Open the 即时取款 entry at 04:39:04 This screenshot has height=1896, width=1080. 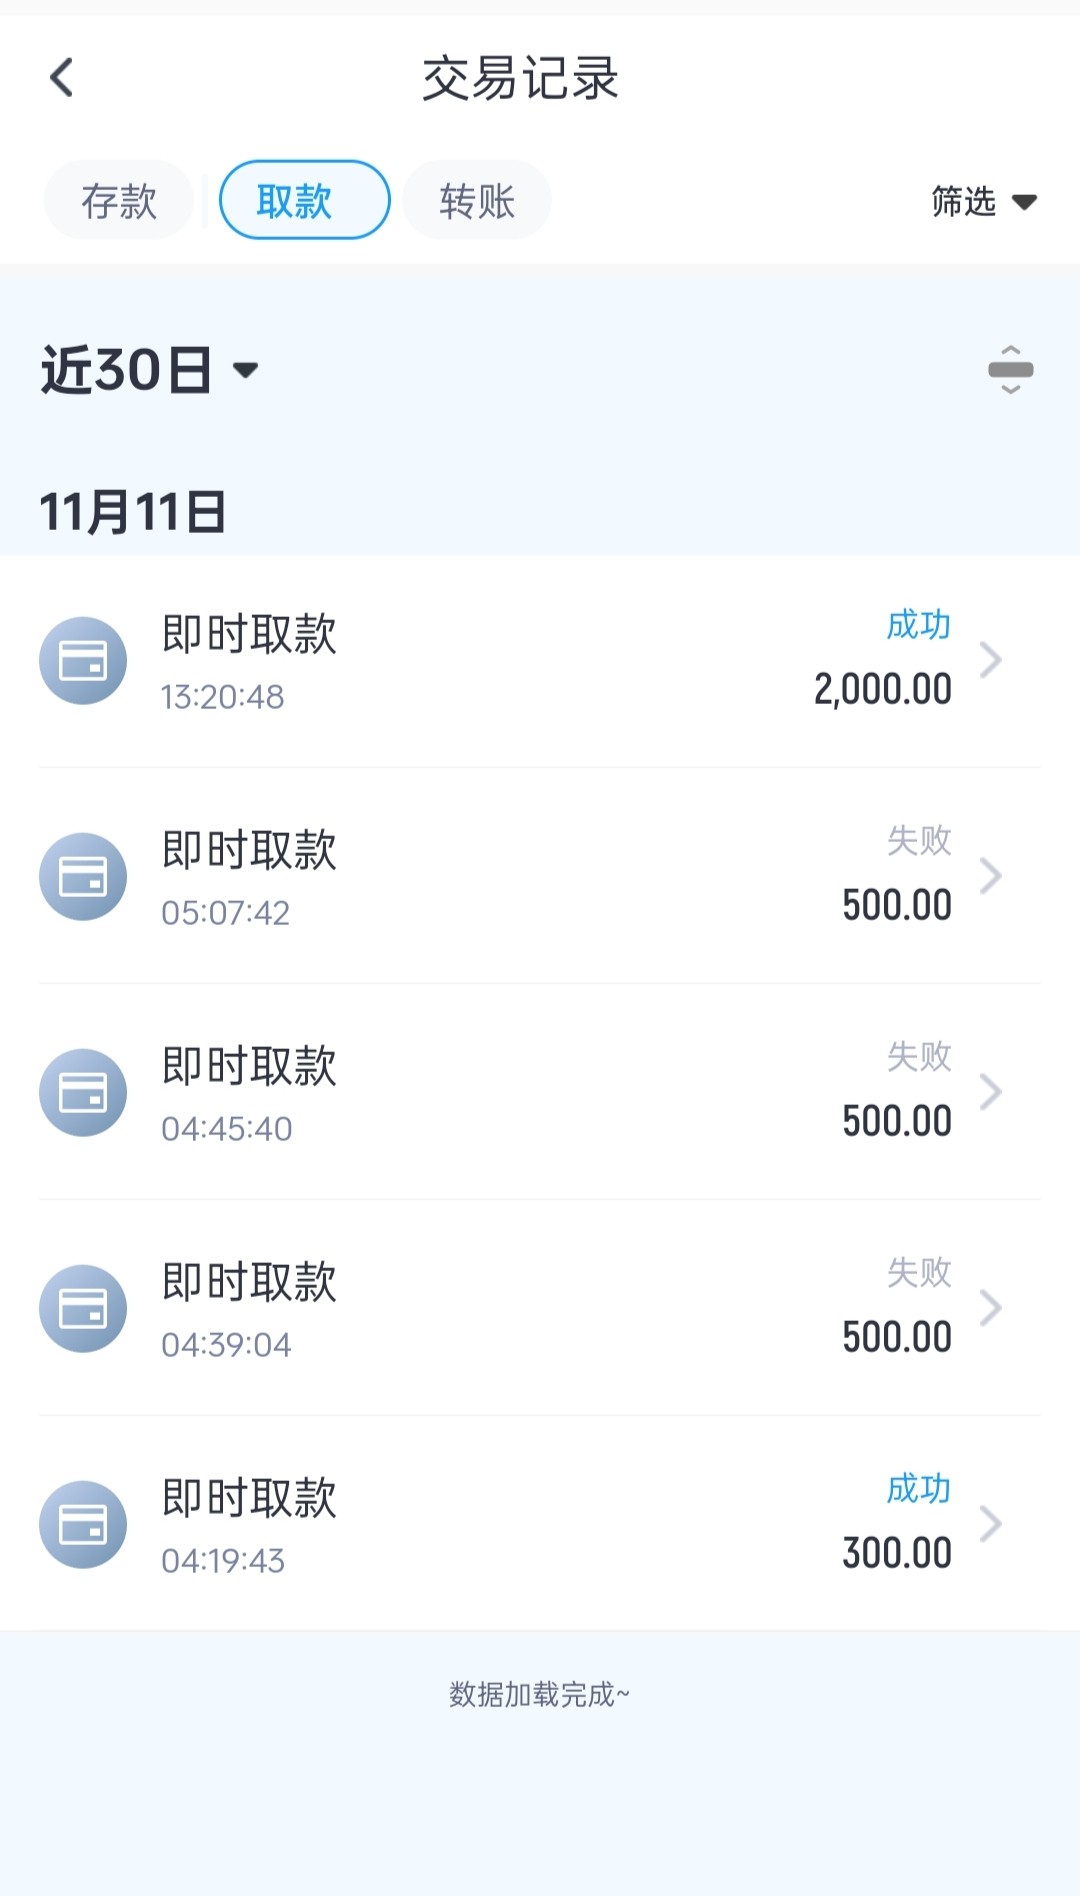(x=250, y=1283)
